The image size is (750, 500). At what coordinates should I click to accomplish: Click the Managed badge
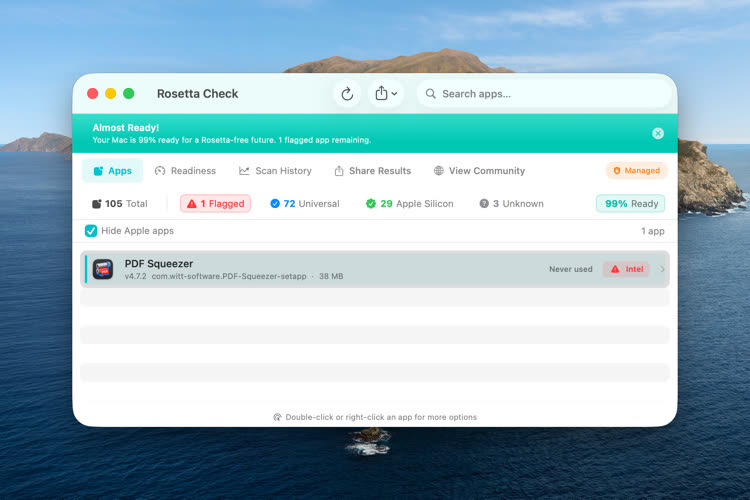(637, 171)
